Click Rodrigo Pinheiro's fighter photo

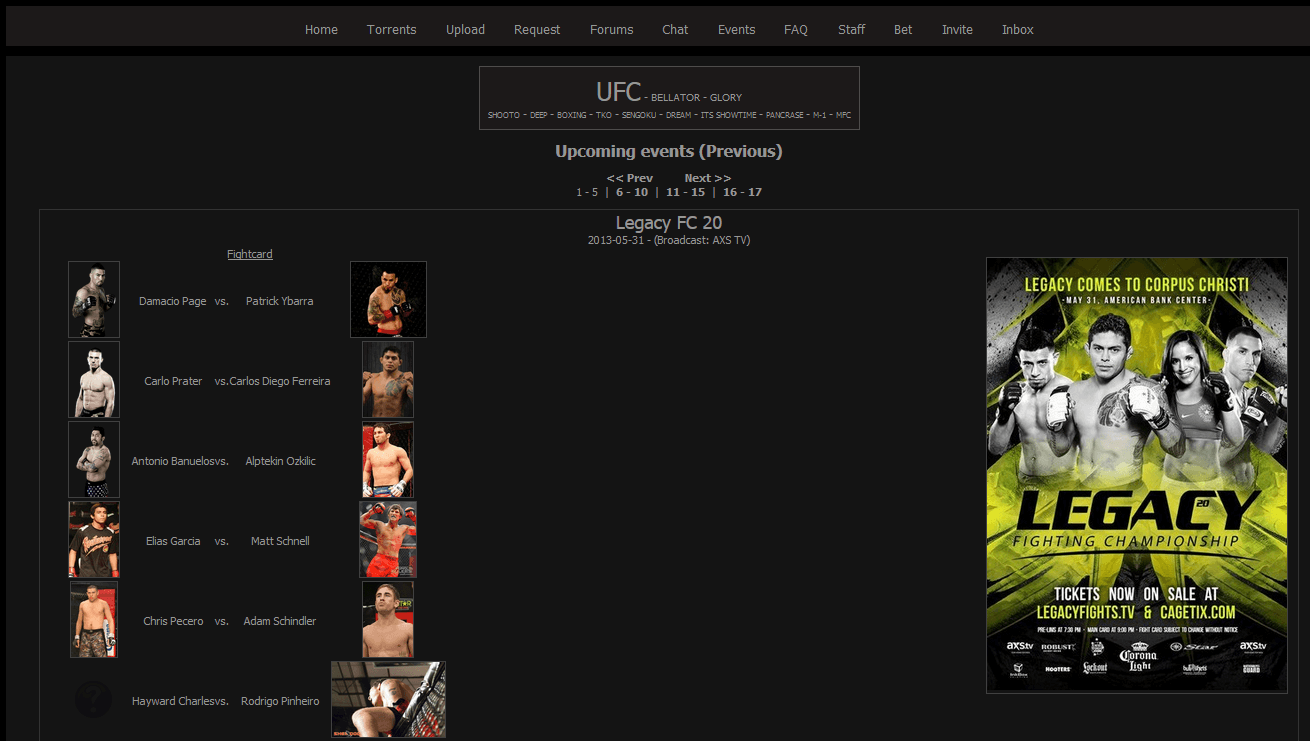pyautogui.click(x=388, y=700)
